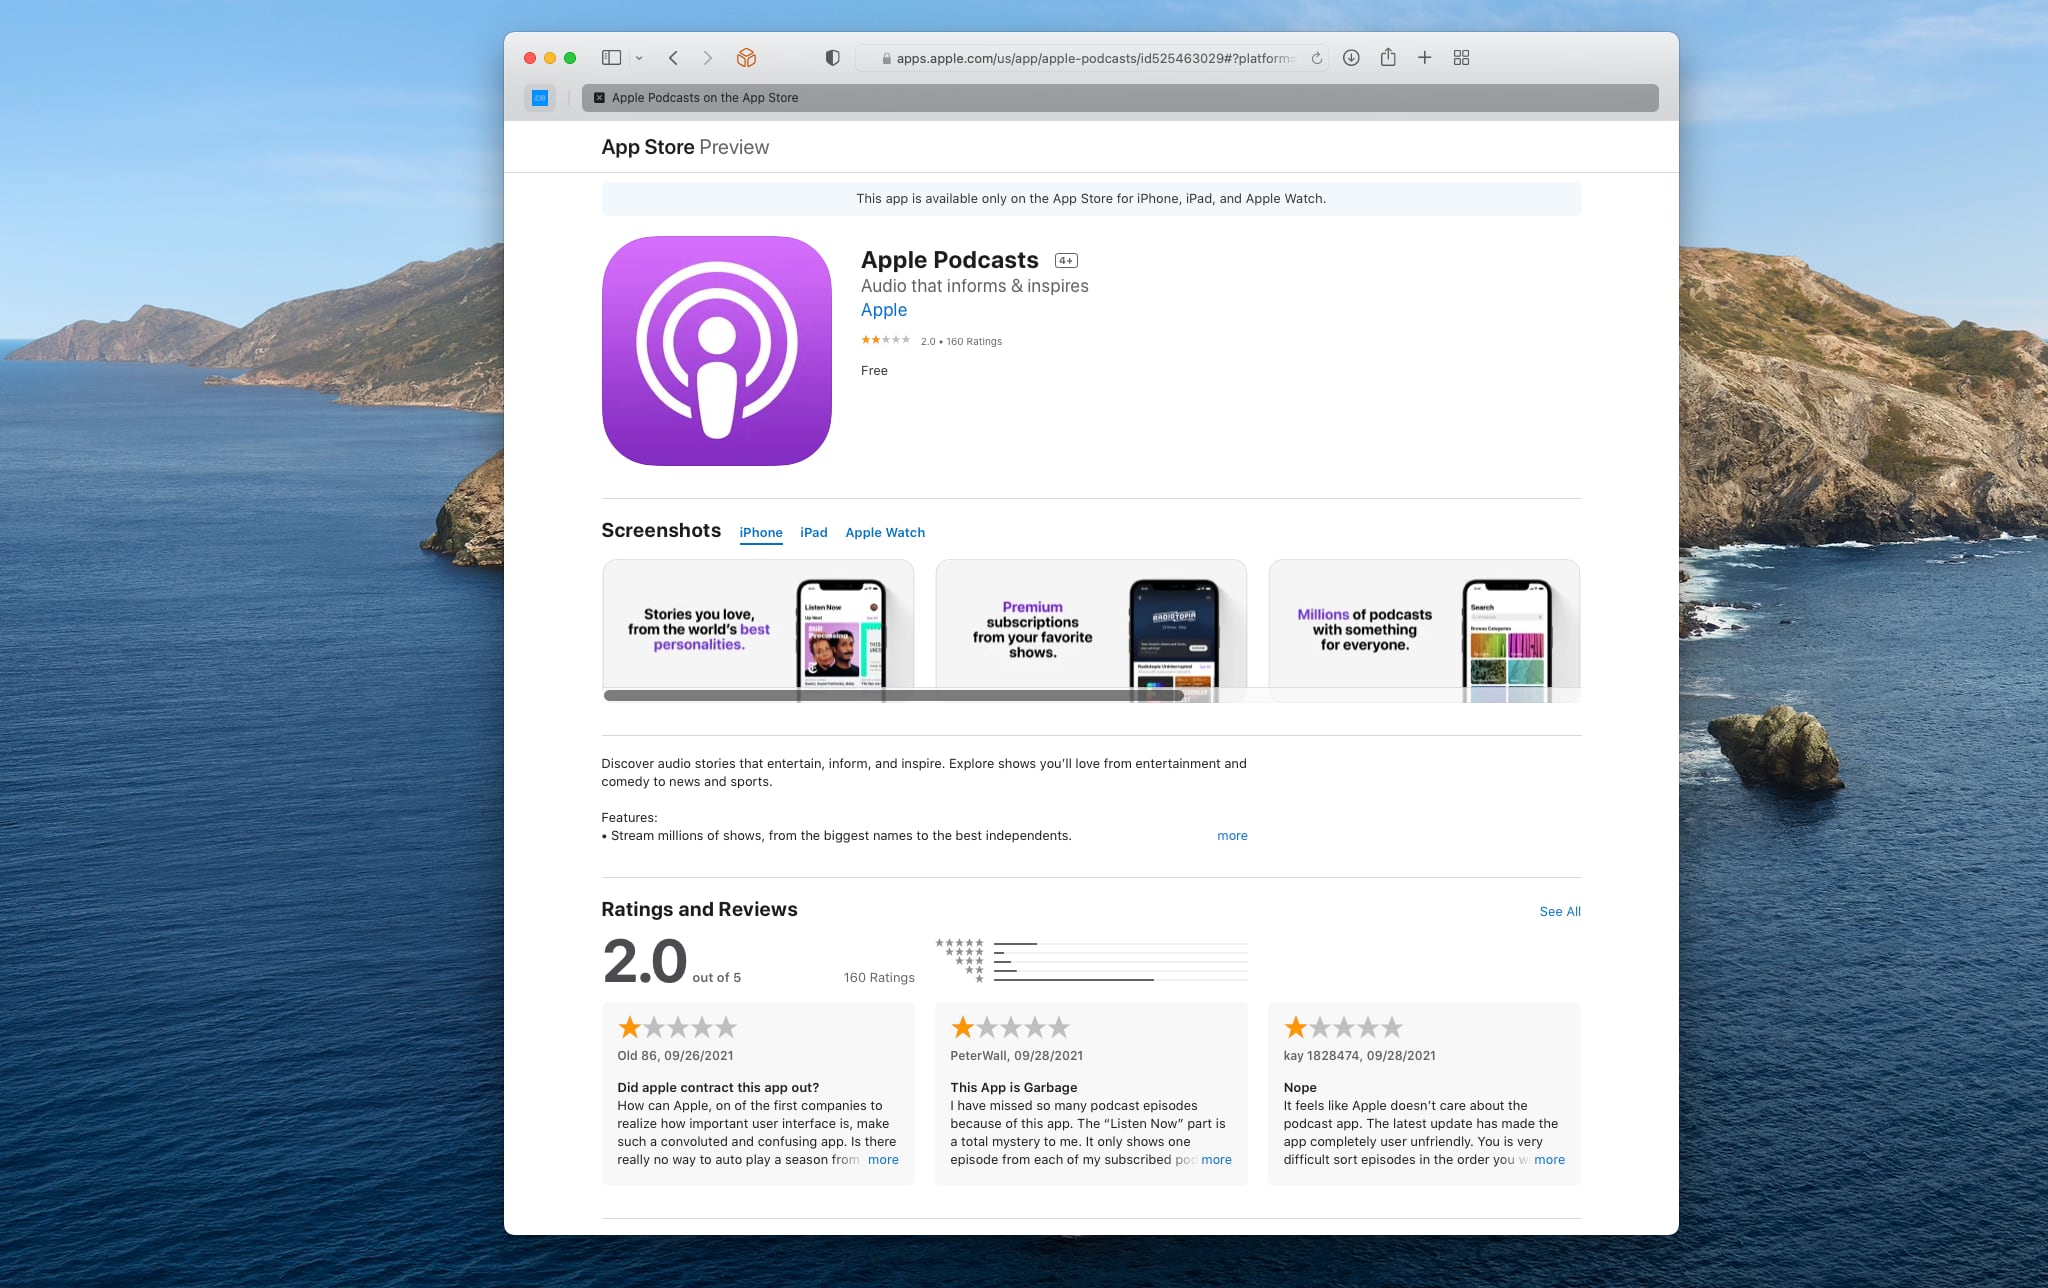Expand description with the 'more' link
Image resolution: width=2048 pixels, height=1288 pixels.
click(1232, 836)
